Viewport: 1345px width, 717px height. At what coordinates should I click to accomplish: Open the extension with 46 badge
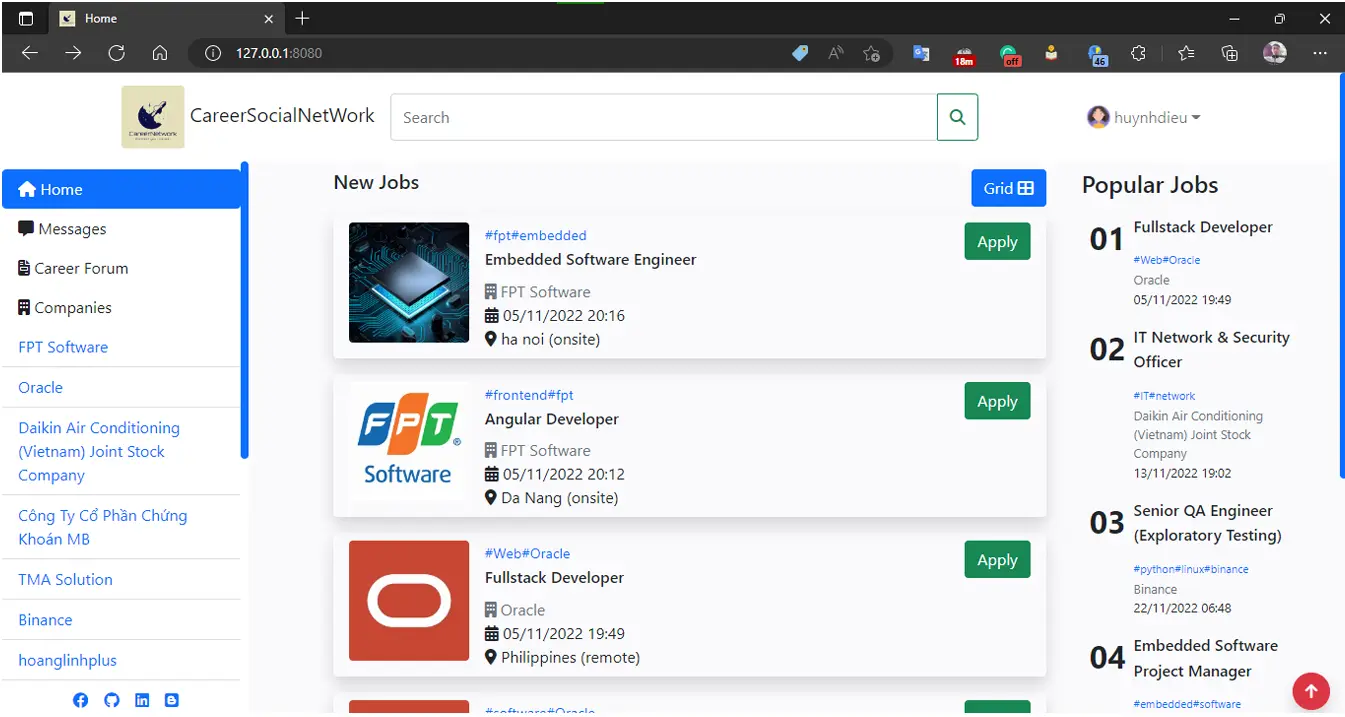(x=1097, y=55)
